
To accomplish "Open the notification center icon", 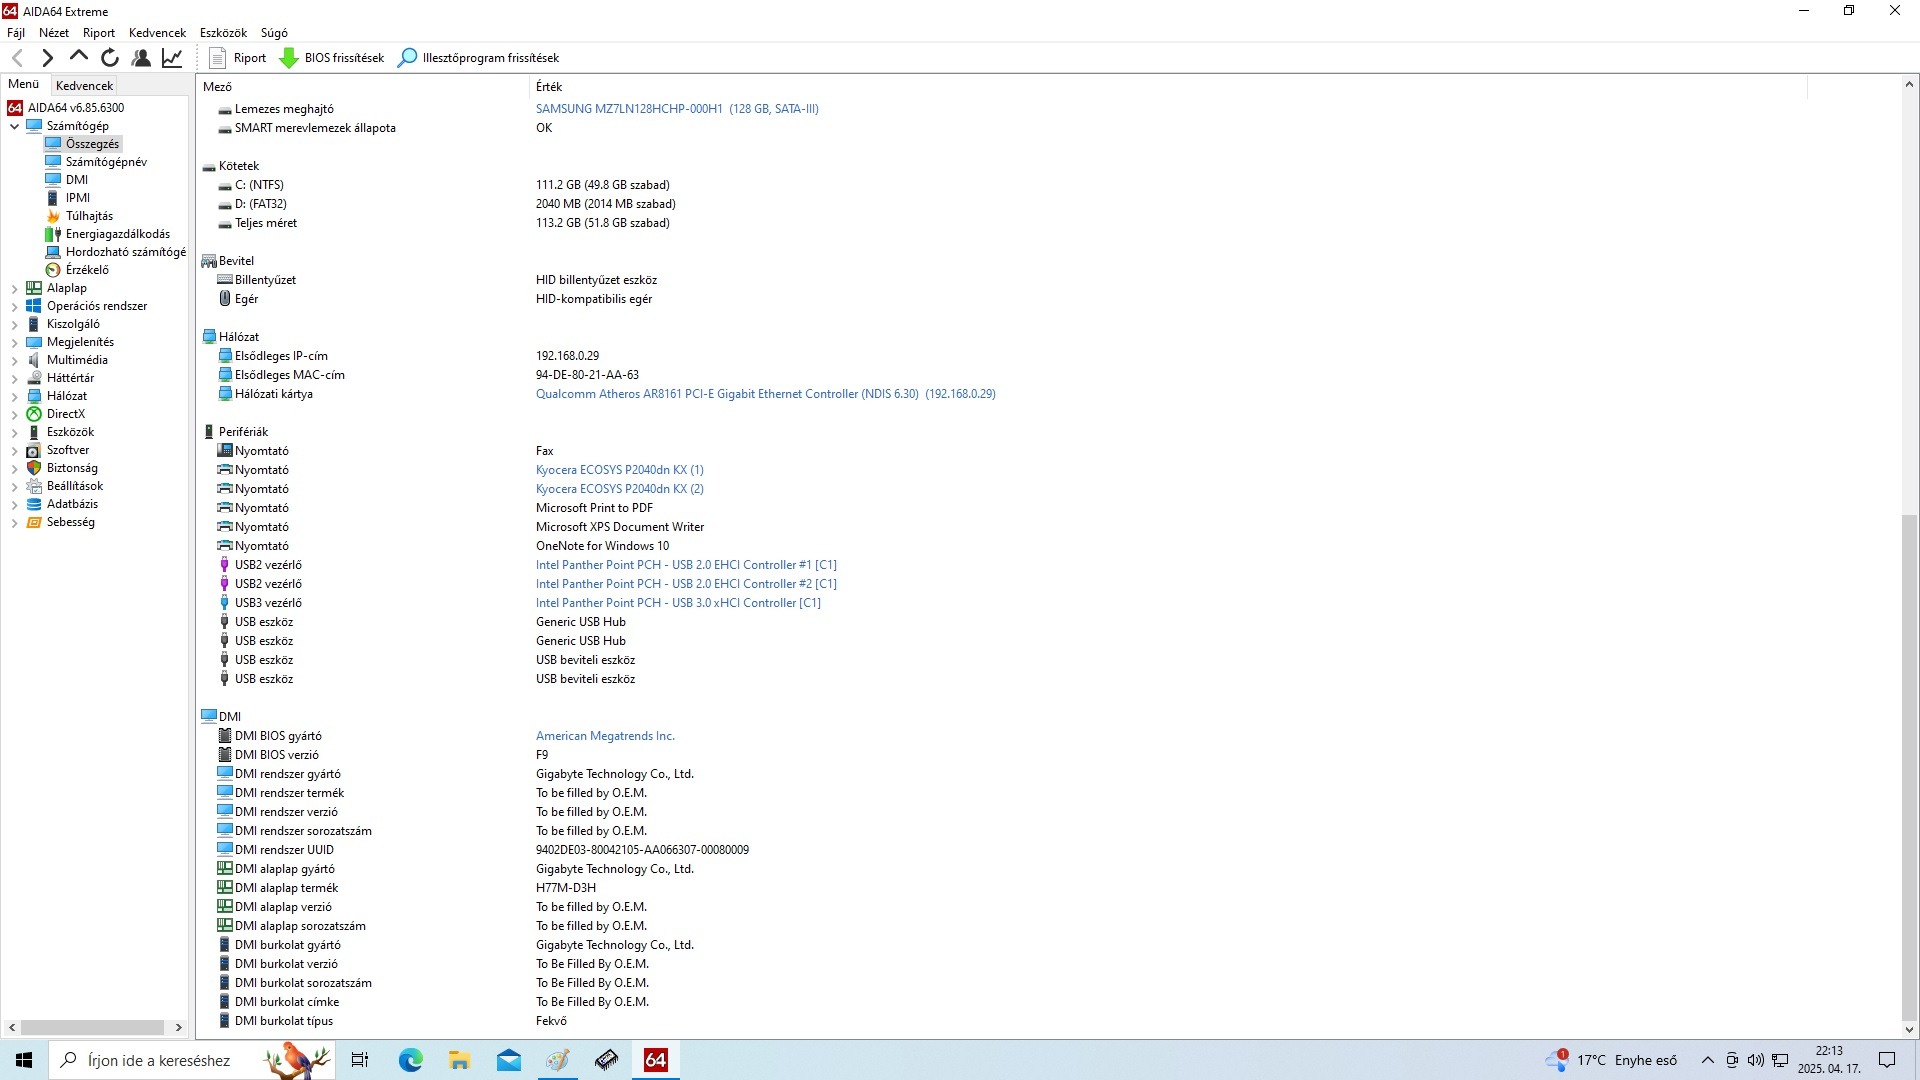I will pos(1887,1060).
